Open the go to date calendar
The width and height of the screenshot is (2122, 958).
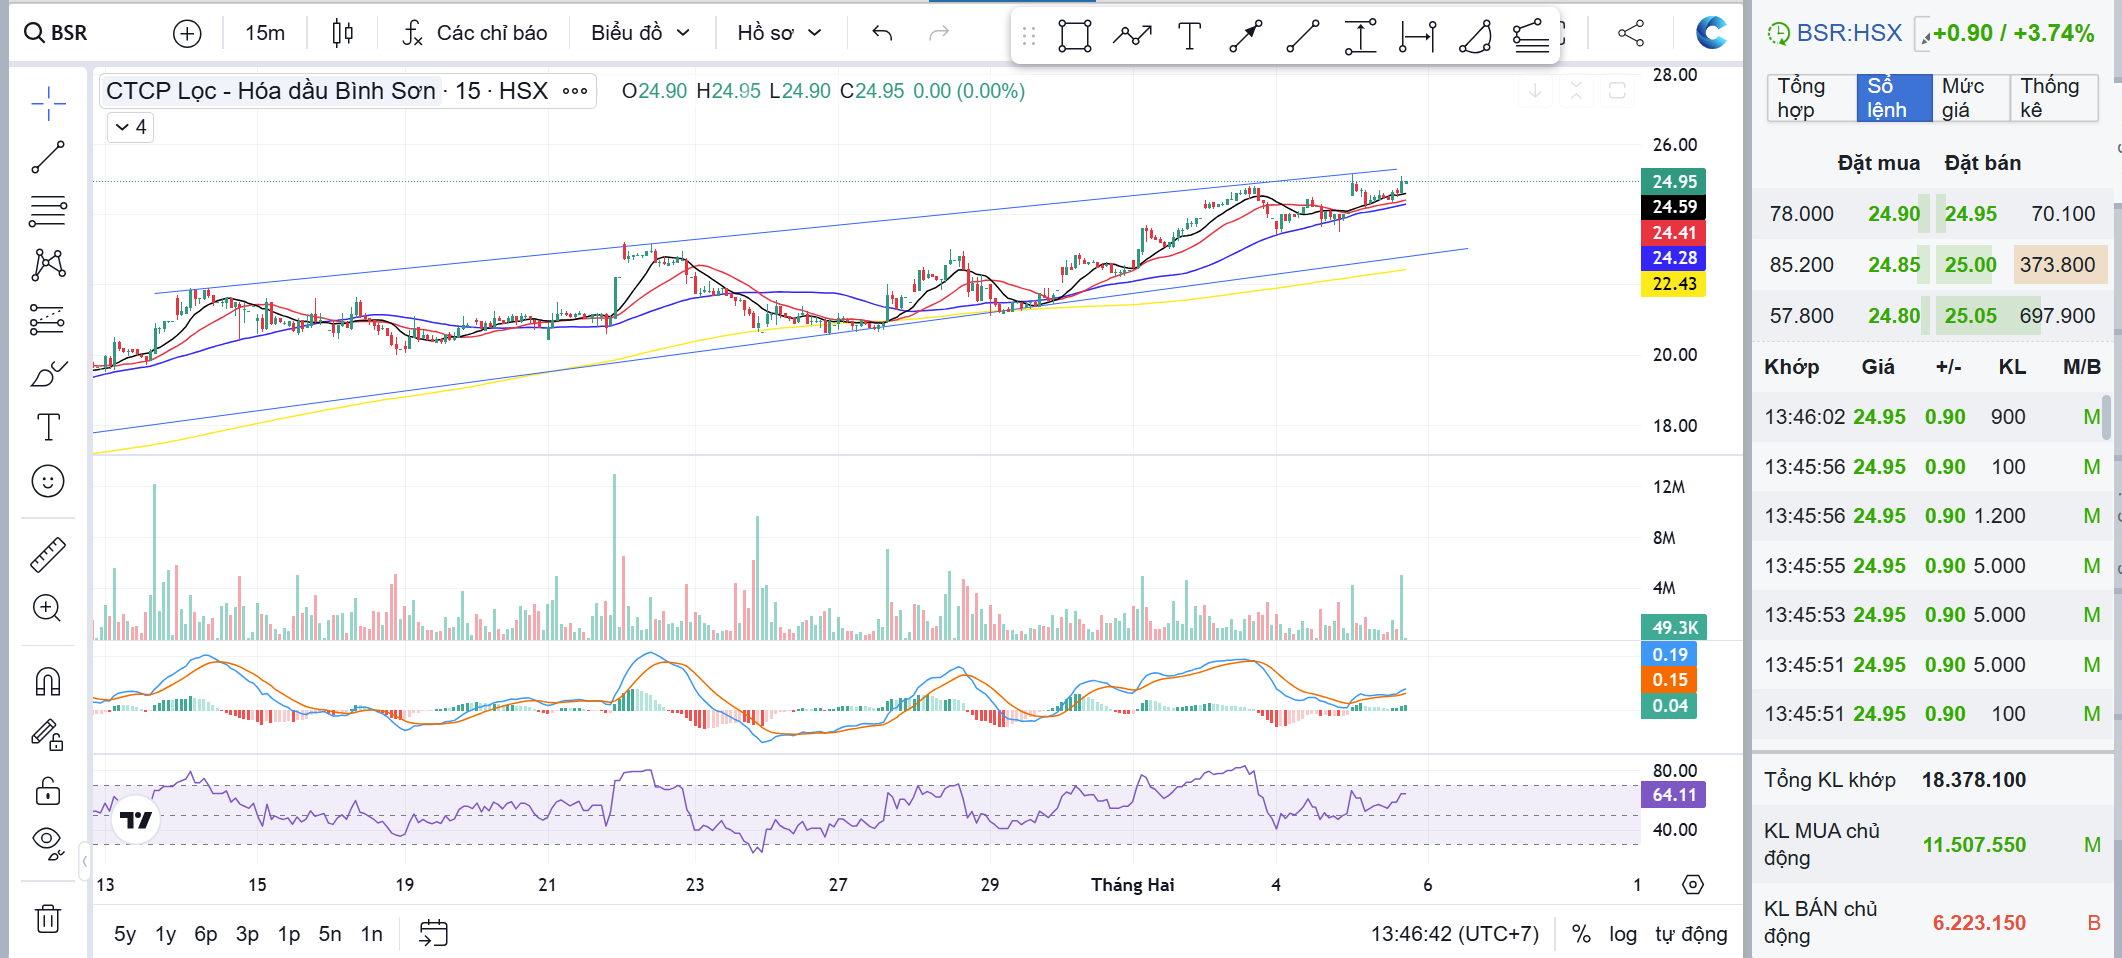click(433, 934)
